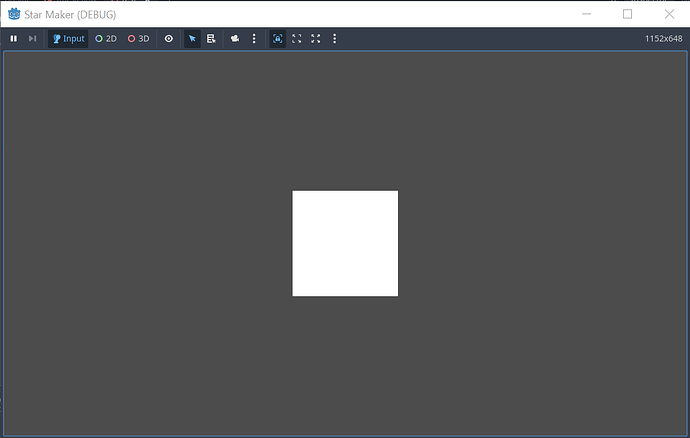Minimize the Star Maker window
The height and width of the screenshot is (438, 690).
586,14
